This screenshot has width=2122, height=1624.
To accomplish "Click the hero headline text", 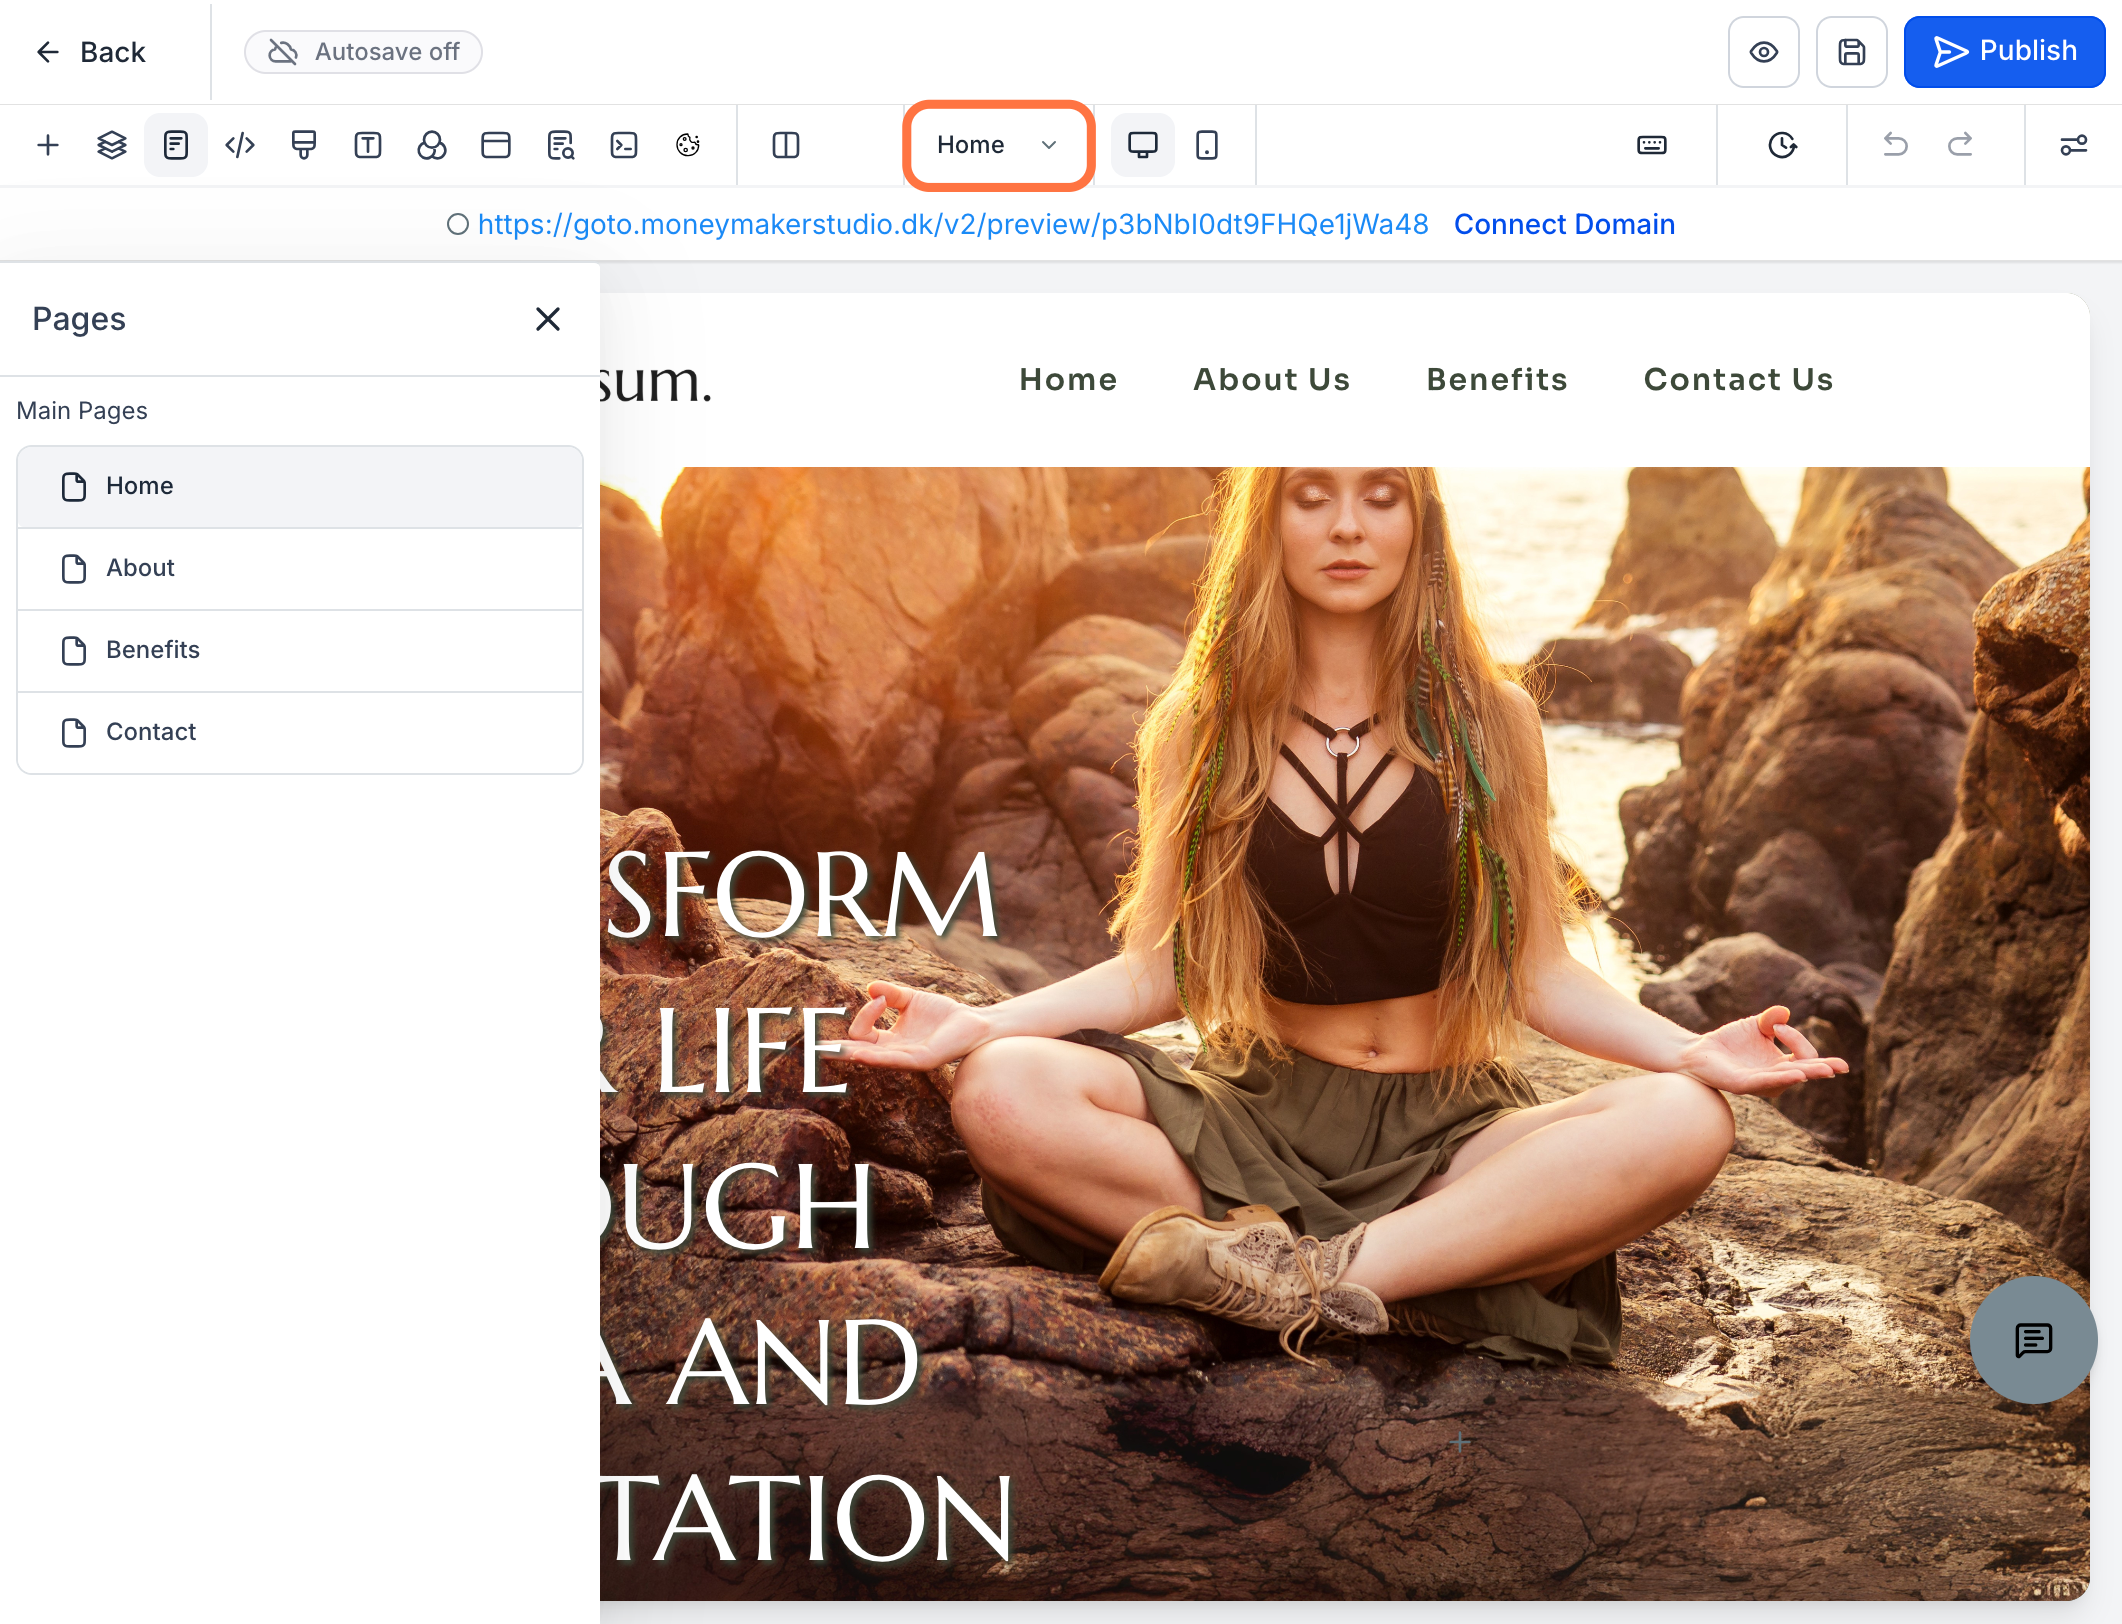I will click(808, 1205).
